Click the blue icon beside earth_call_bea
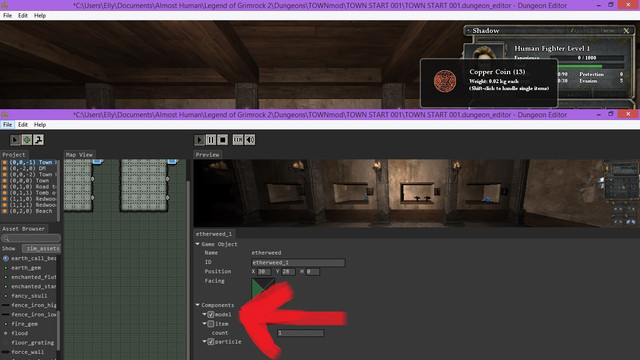This screenshot has width=640, height=360. 6,258
